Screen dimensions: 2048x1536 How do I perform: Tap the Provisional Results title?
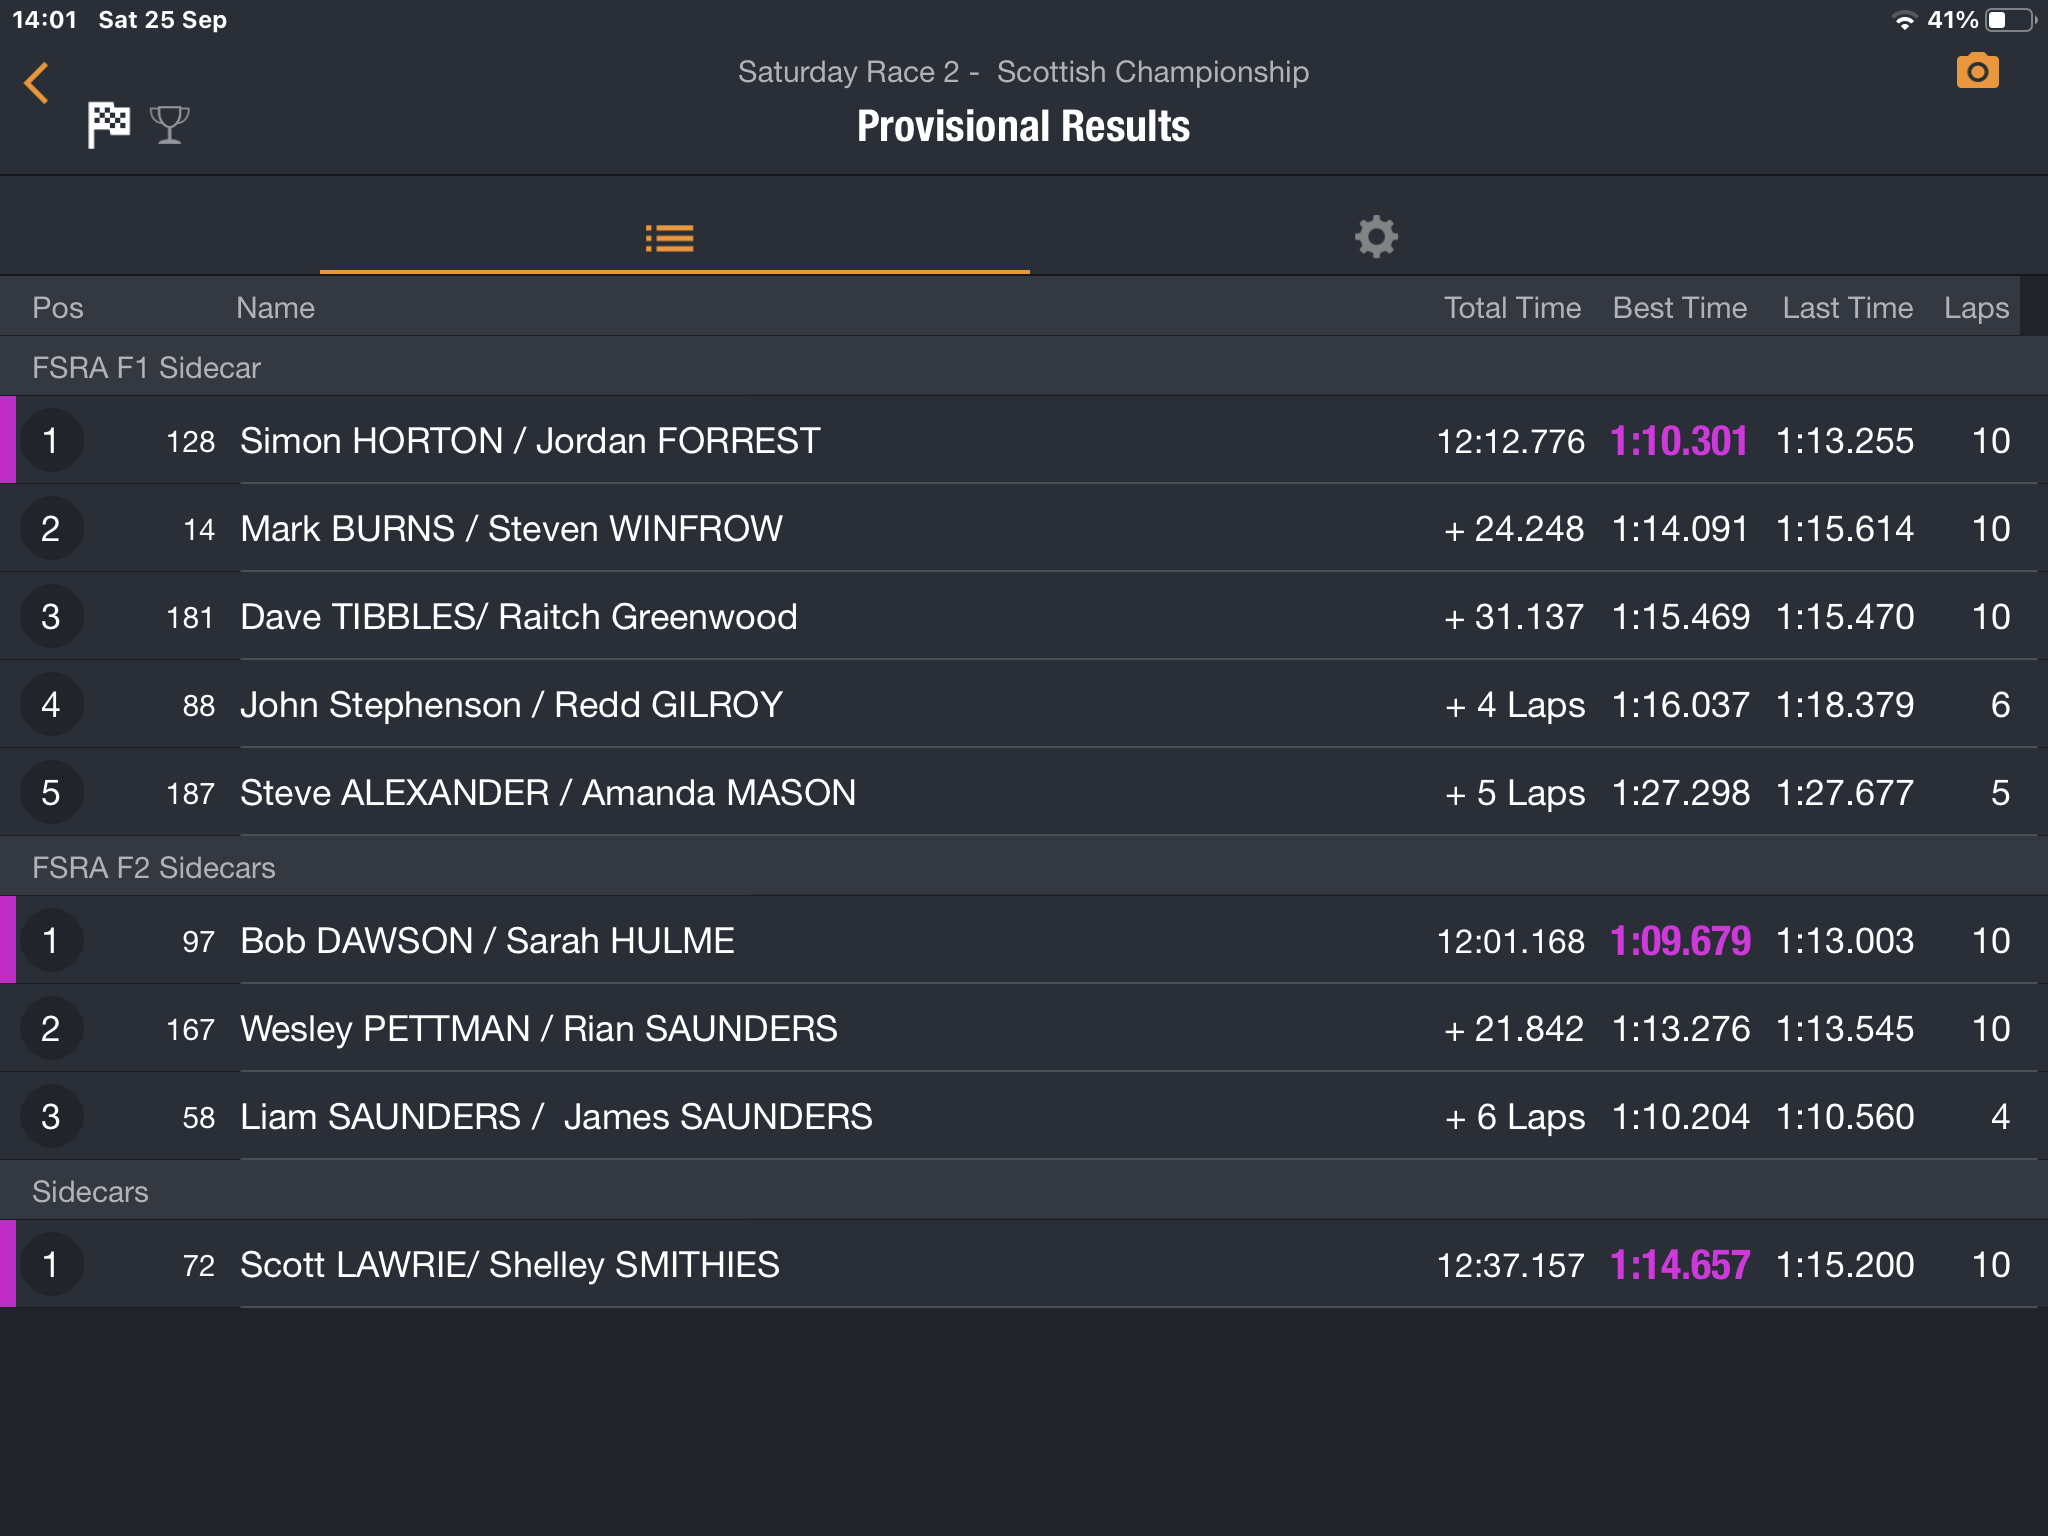tap(1023, 127)
